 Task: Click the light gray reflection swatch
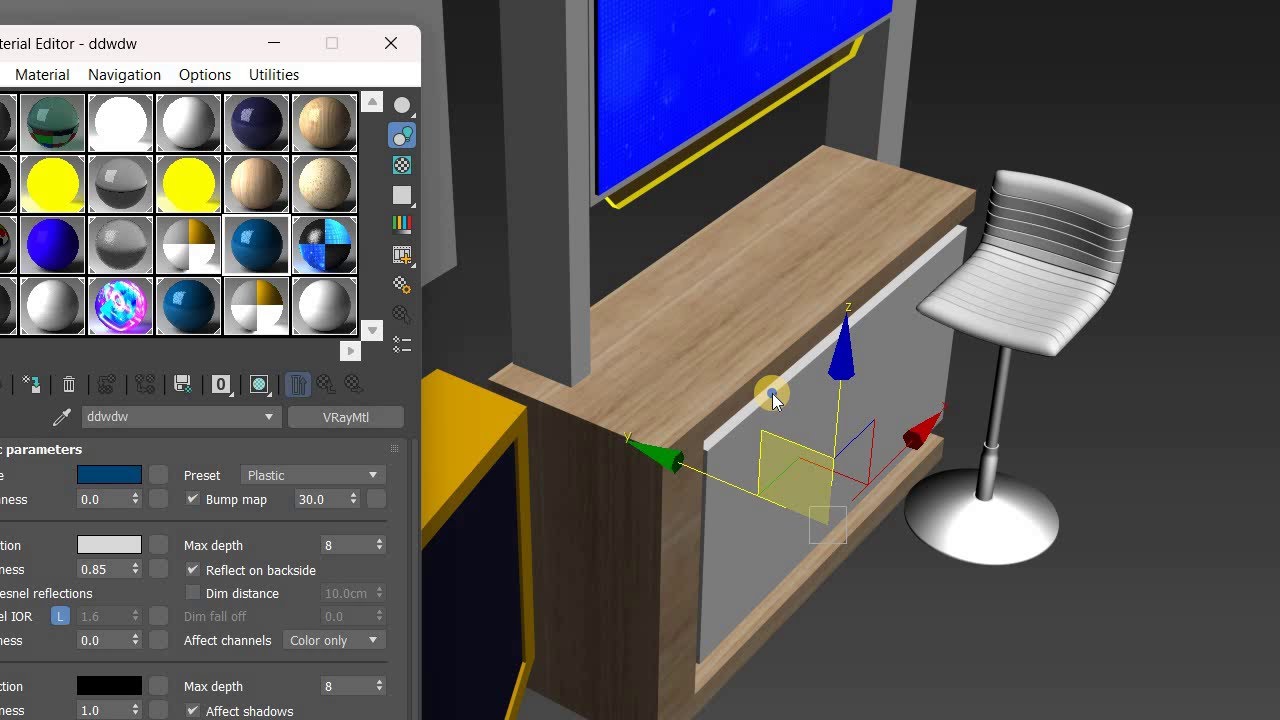(109, 545)
